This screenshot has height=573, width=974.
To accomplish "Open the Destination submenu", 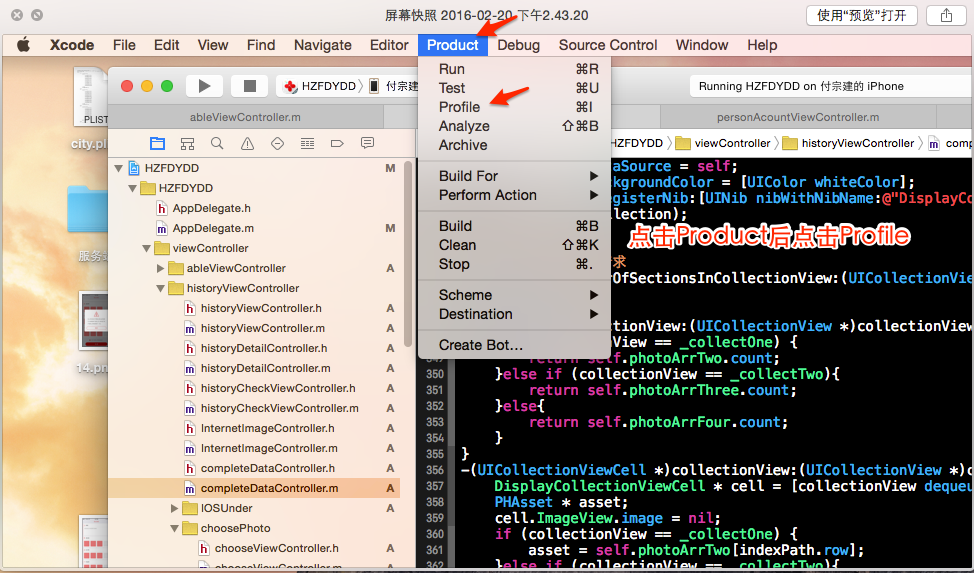I will click(x=514, y=314).
